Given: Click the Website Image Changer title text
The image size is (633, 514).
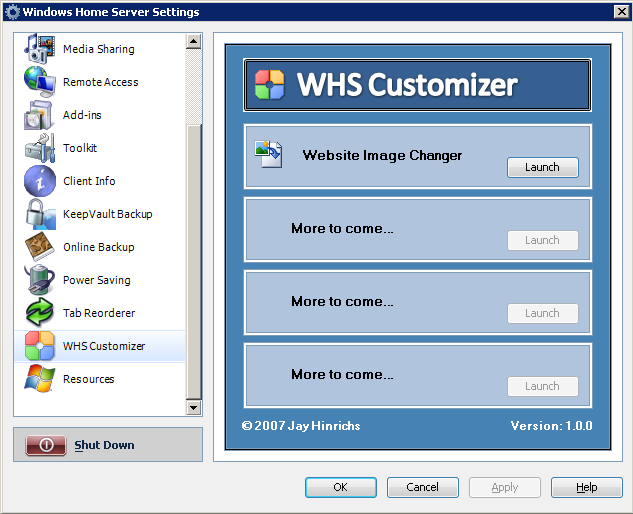Looking at the screenshot, I should (x=382, y=155).
